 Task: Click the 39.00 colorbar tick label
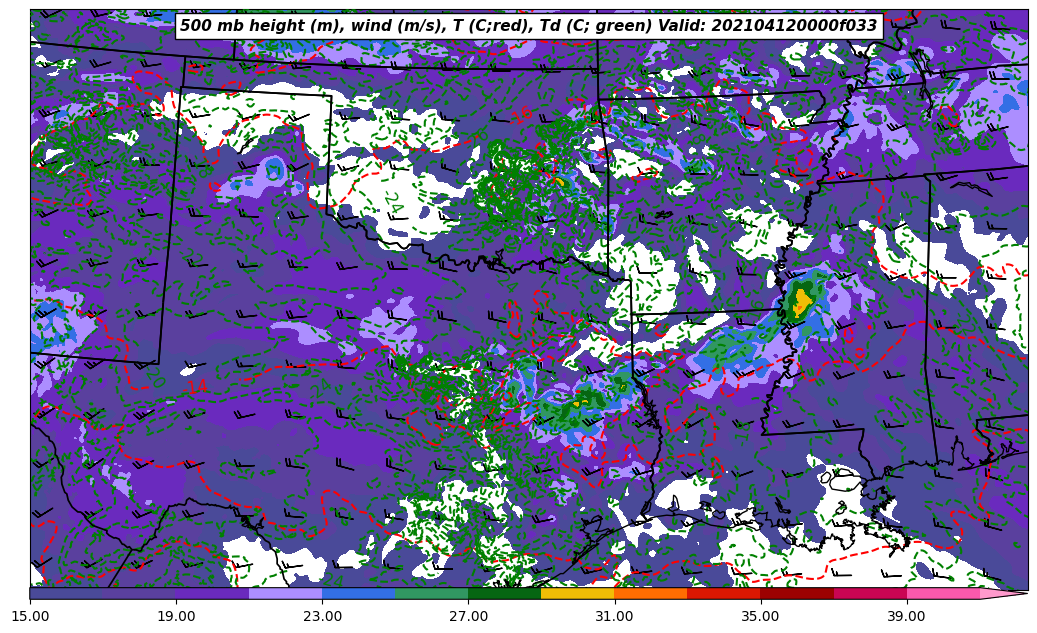906,616
